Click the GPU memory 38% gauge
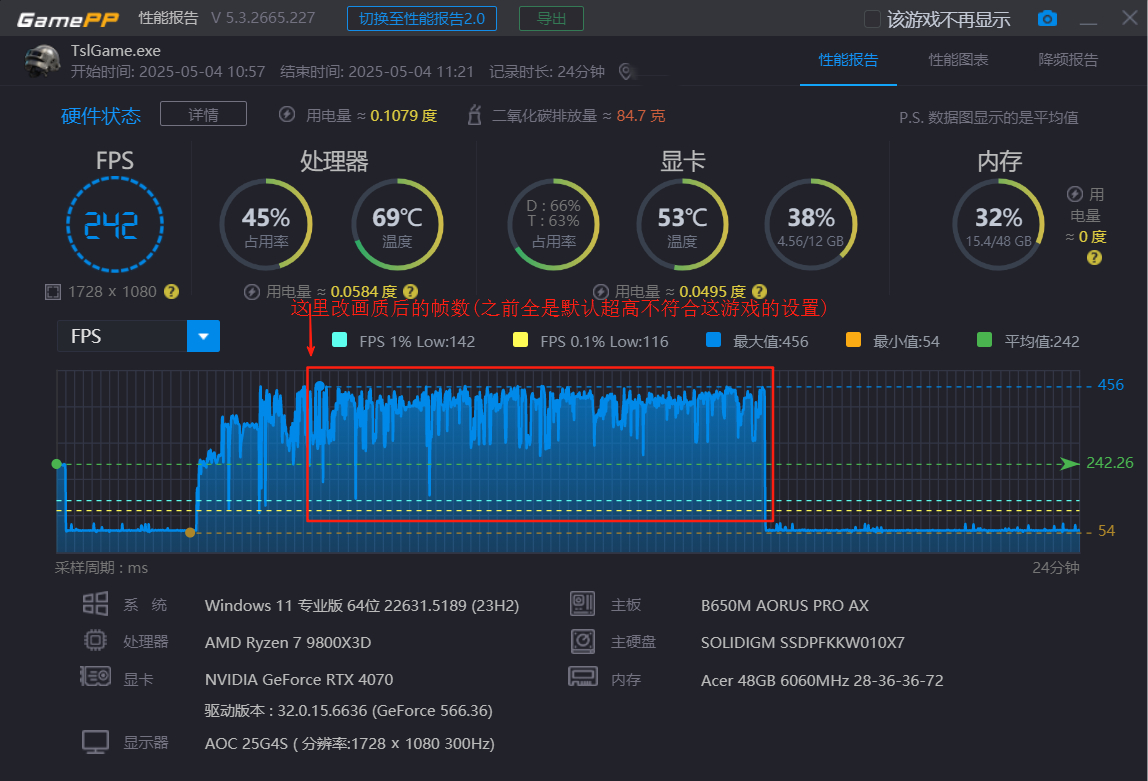The image size is (1148, 781). tap(810, 224)
